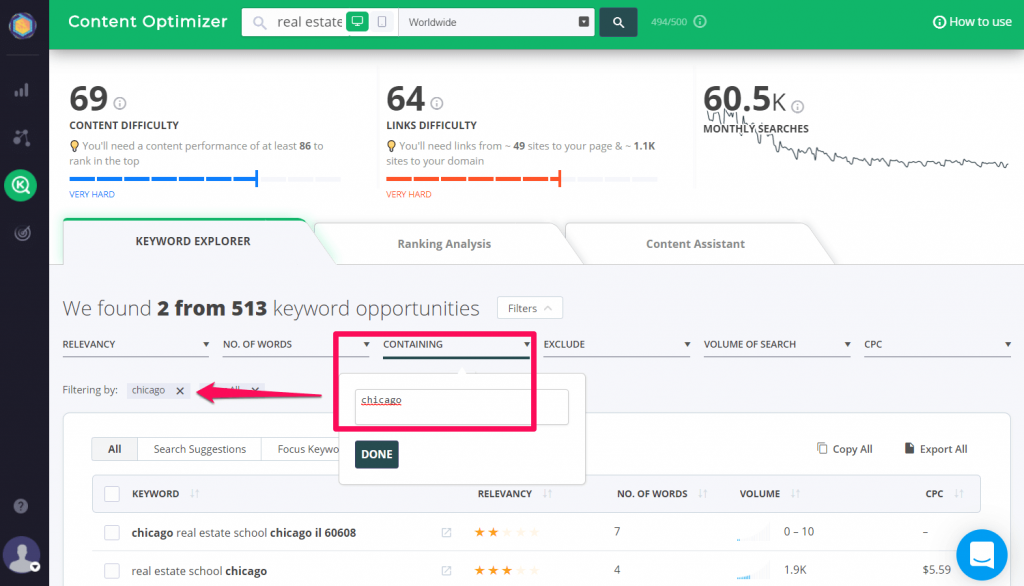
Task: Click the containing text field with chicago
Action: pyautogui.click(x=462, y=407)
